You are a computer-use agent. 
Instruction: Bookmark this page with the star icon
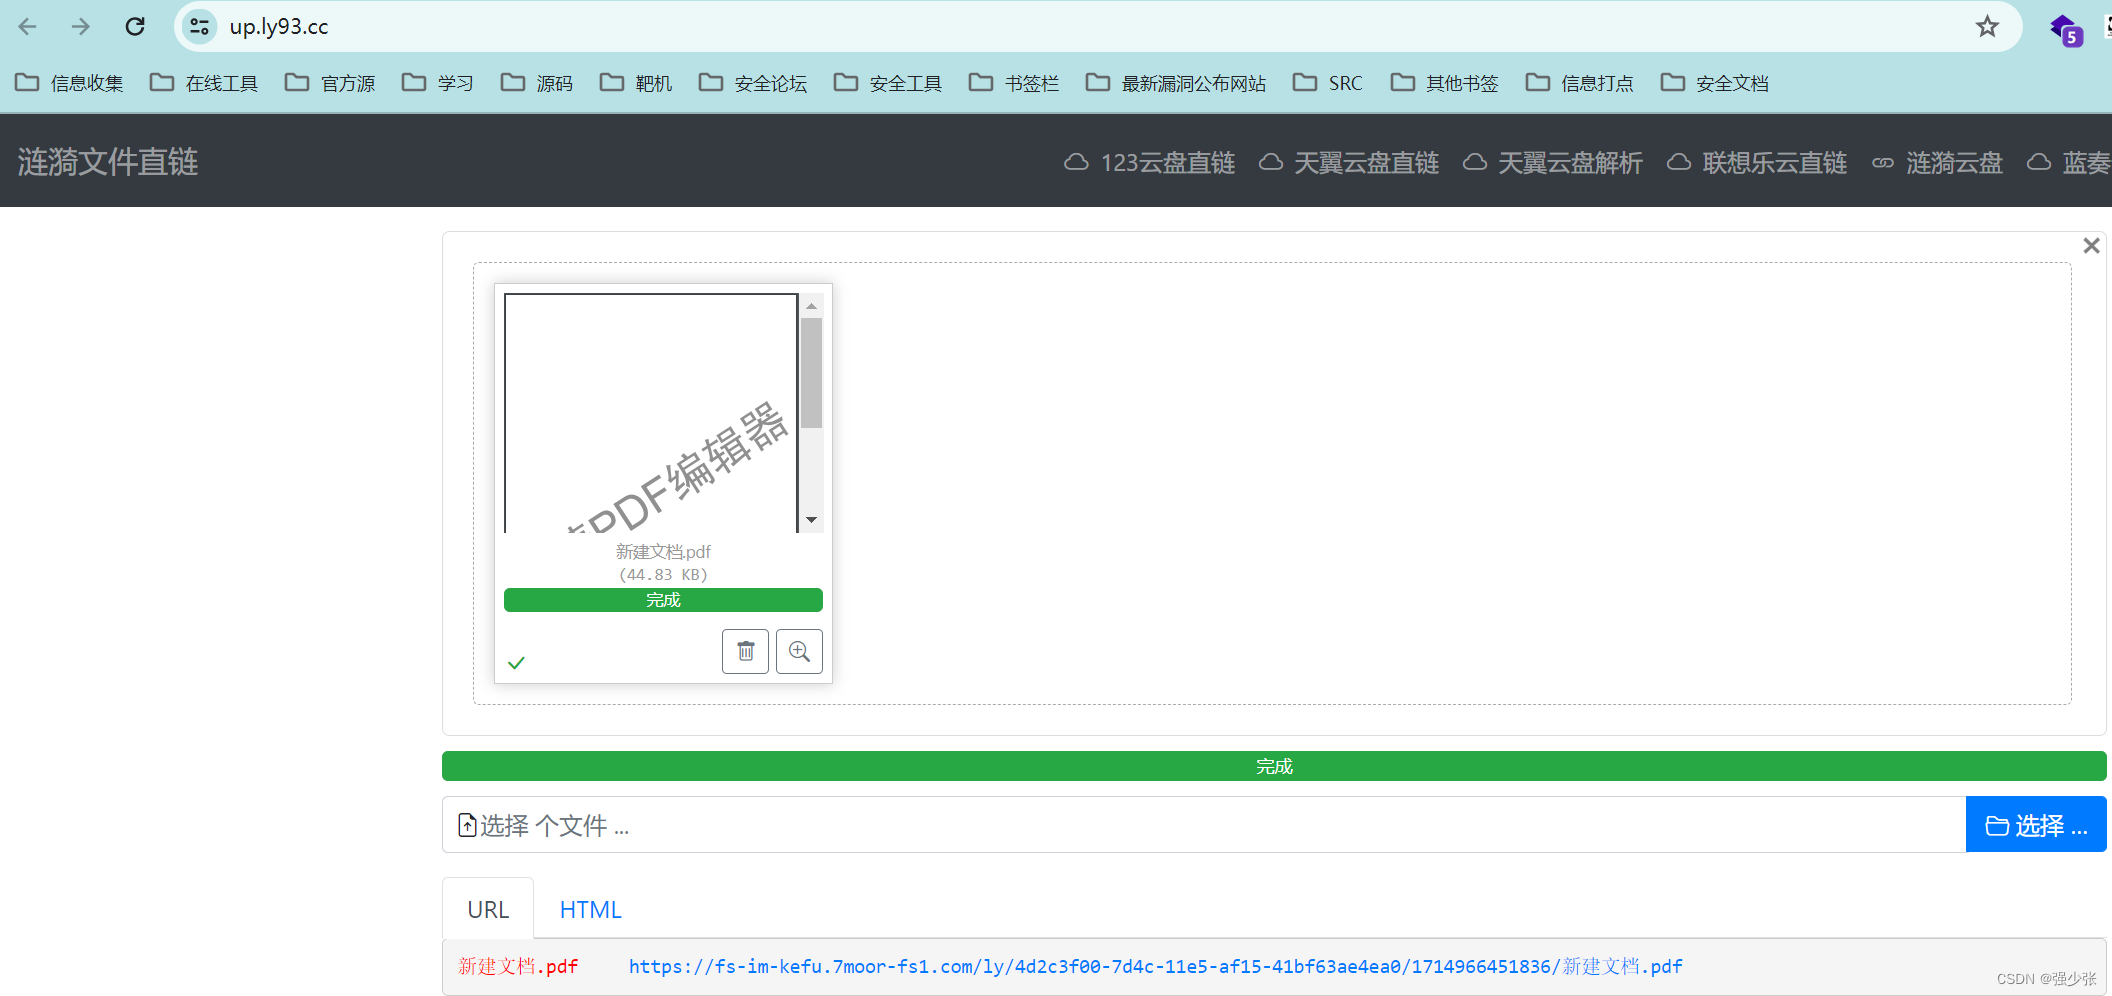1987,27
